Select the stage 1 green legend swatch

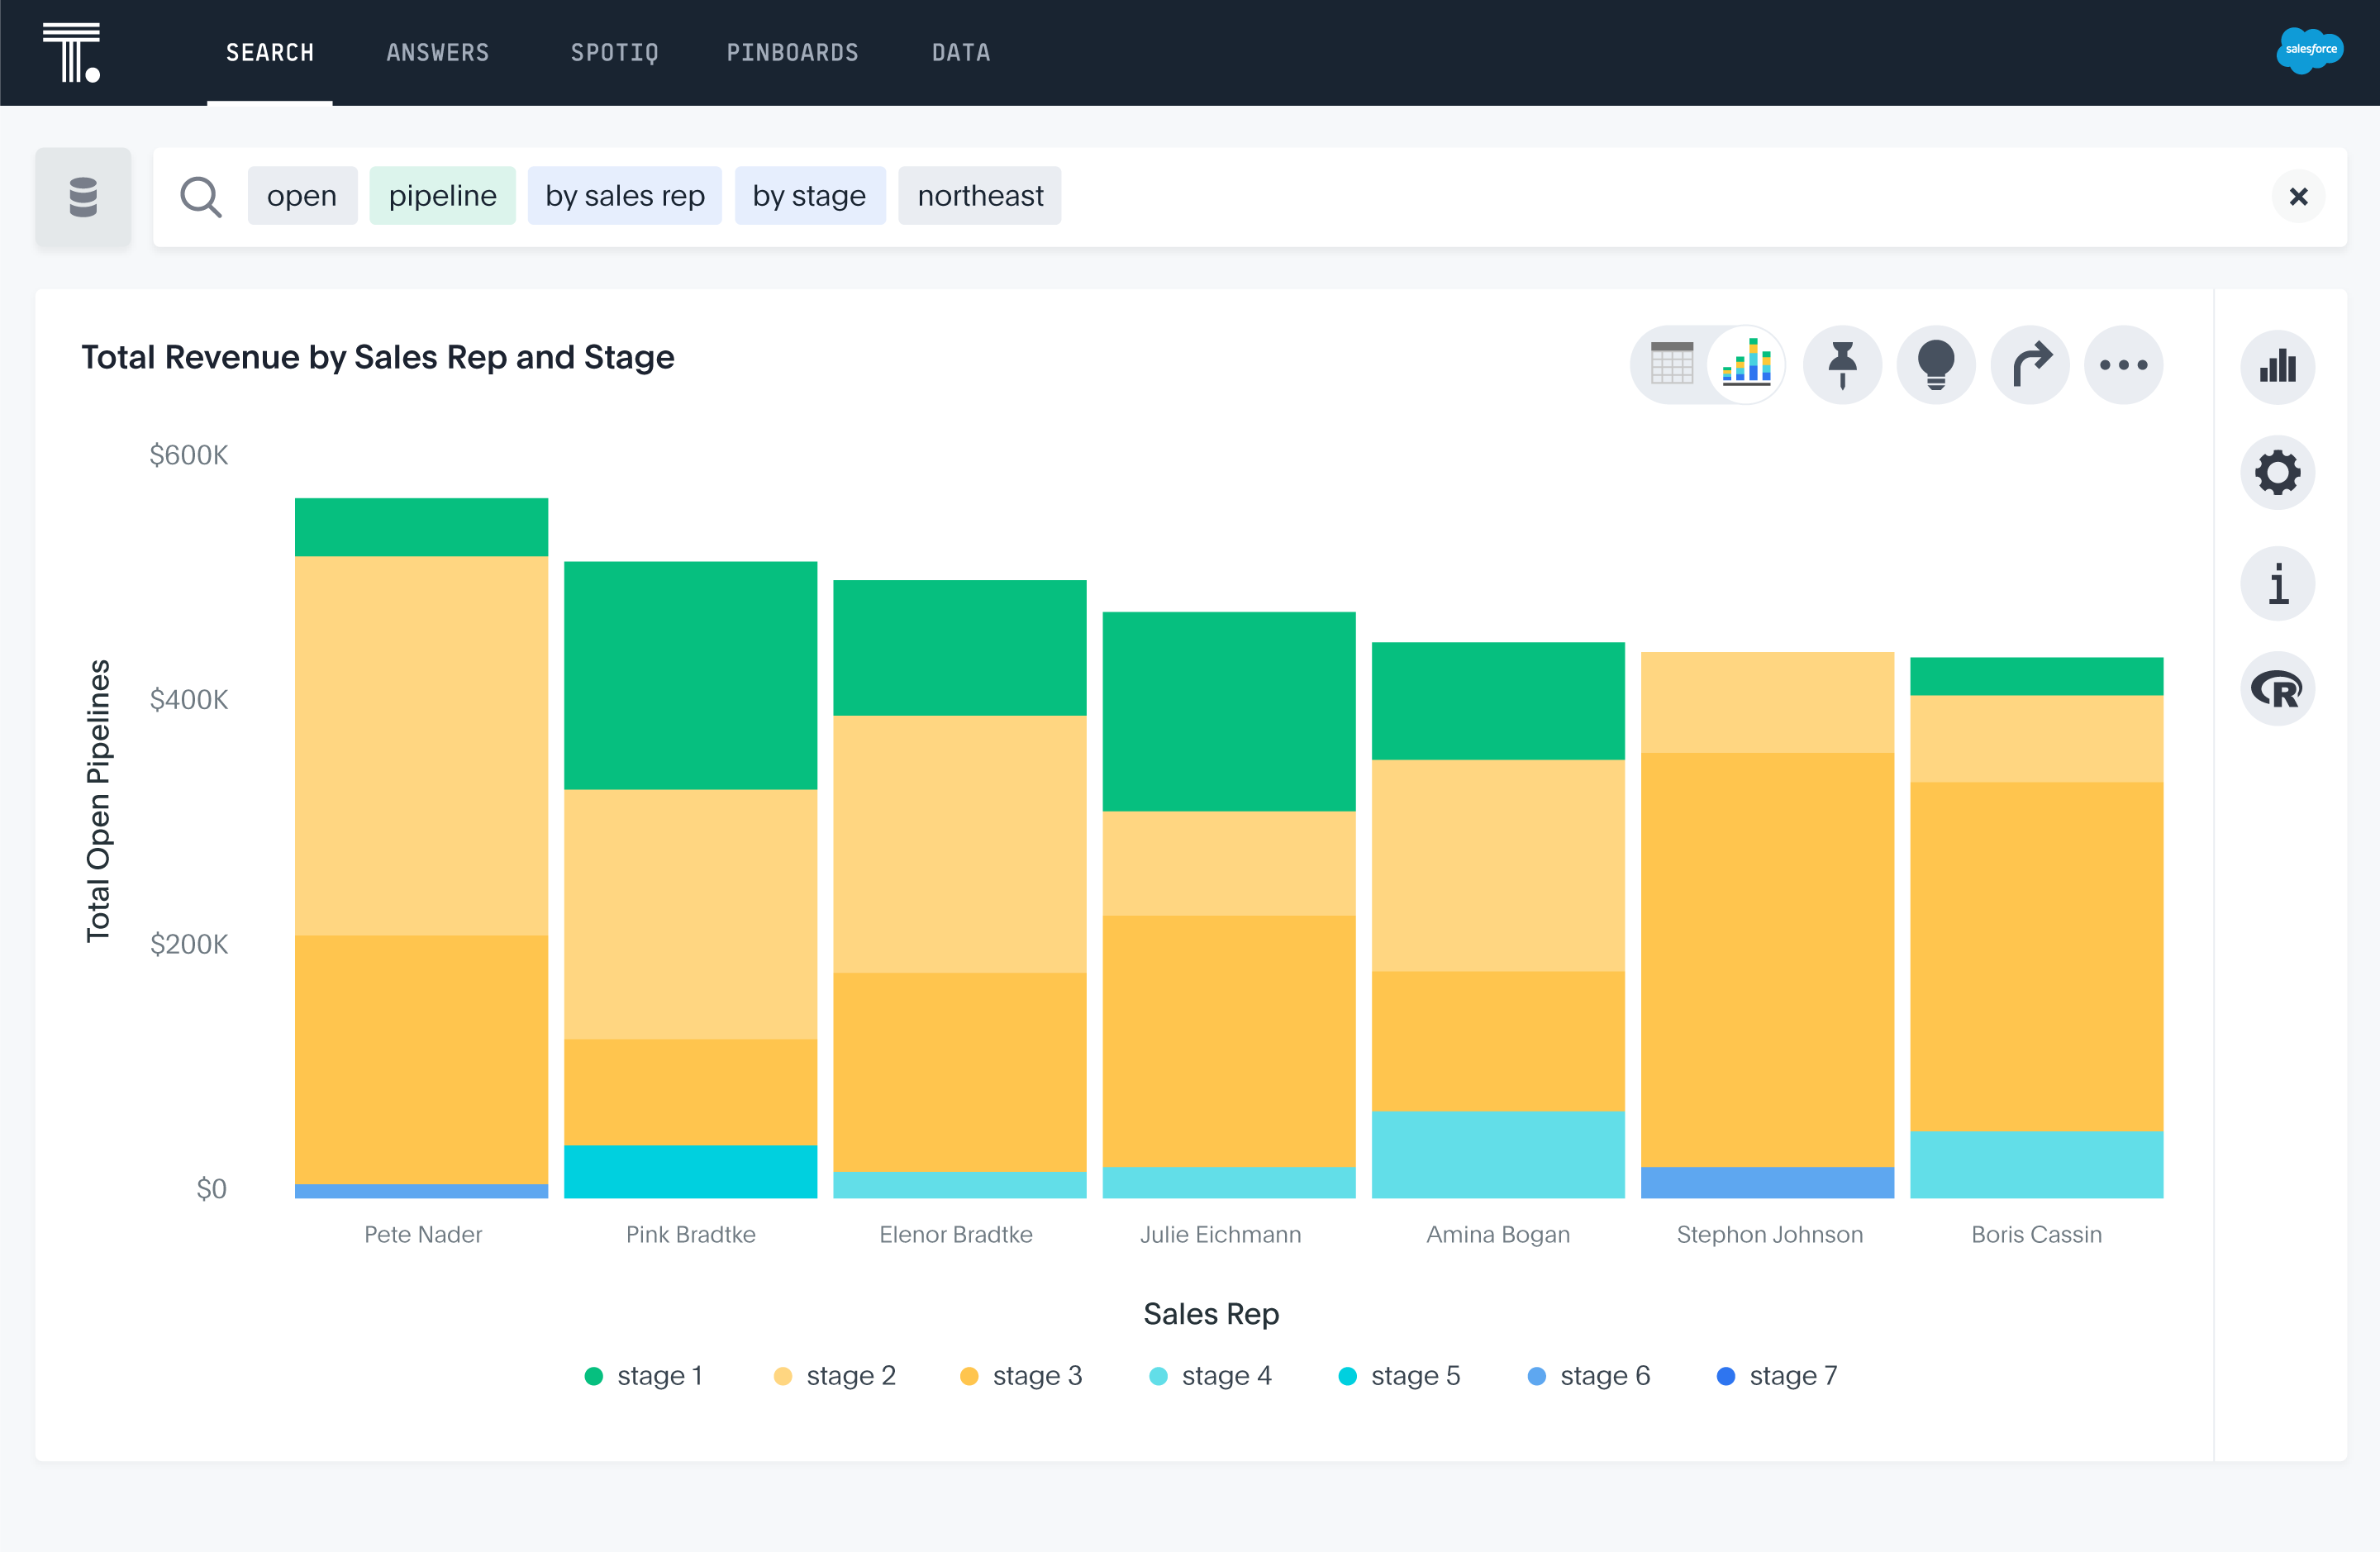pyautogui.click(x=595, y=1375)
